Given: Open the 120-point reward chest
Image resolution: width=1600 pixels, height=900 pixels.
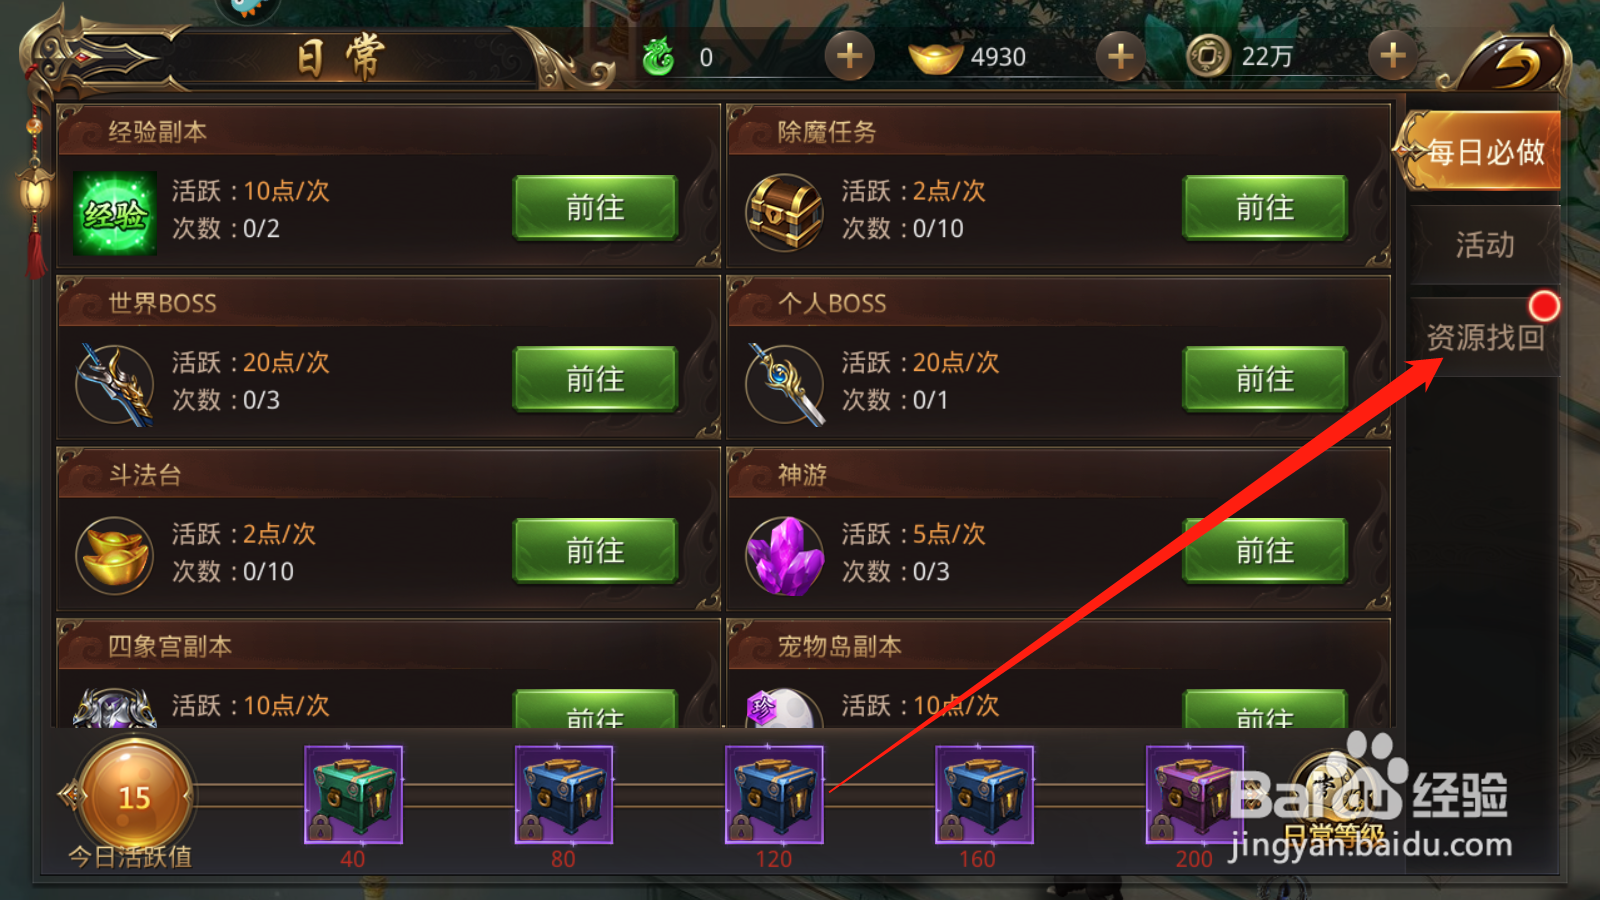Looking at the screenshot, I should [x=774, y=795].
